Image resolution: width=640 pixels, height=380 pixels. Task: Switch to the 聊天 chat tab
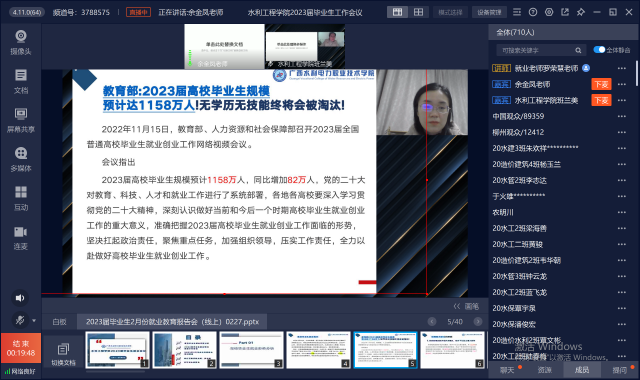click(x=507, y=370)
